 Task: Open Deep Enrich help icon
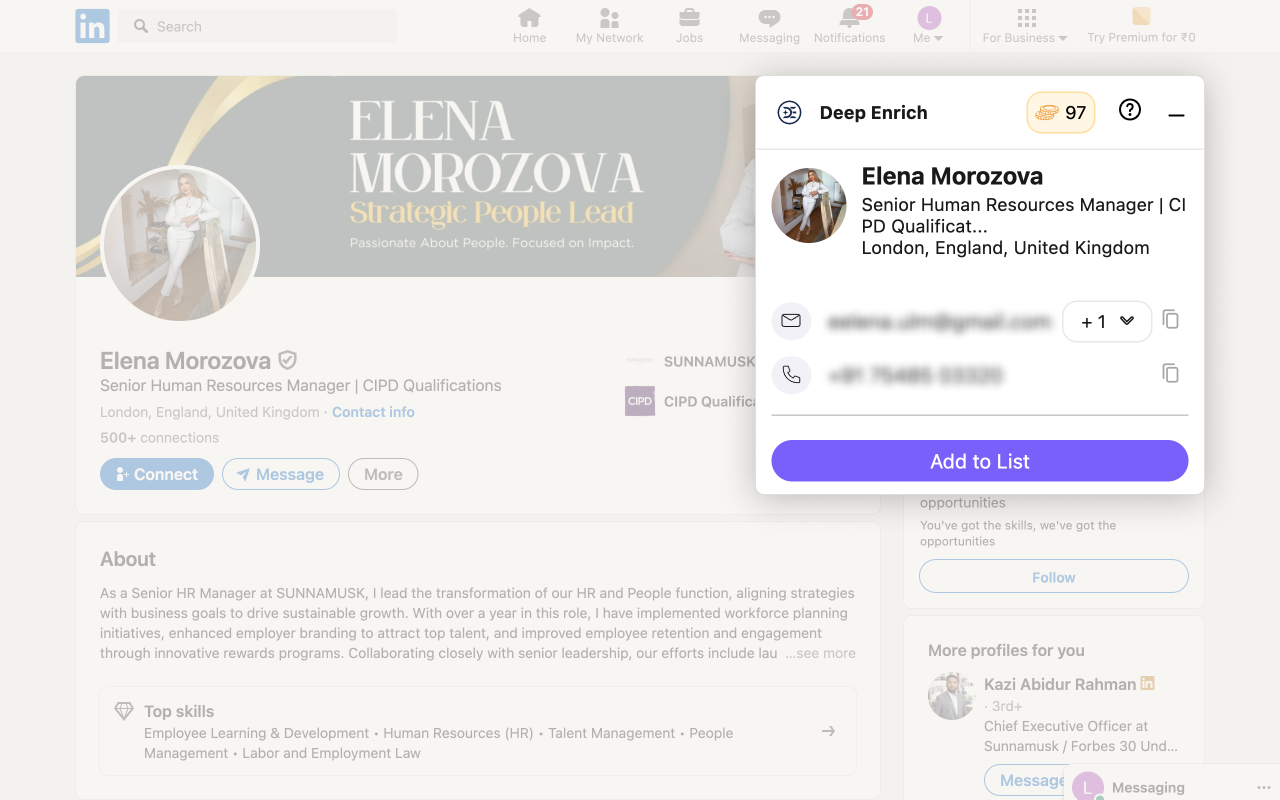pyautogui.click(x=1130, y=111)
